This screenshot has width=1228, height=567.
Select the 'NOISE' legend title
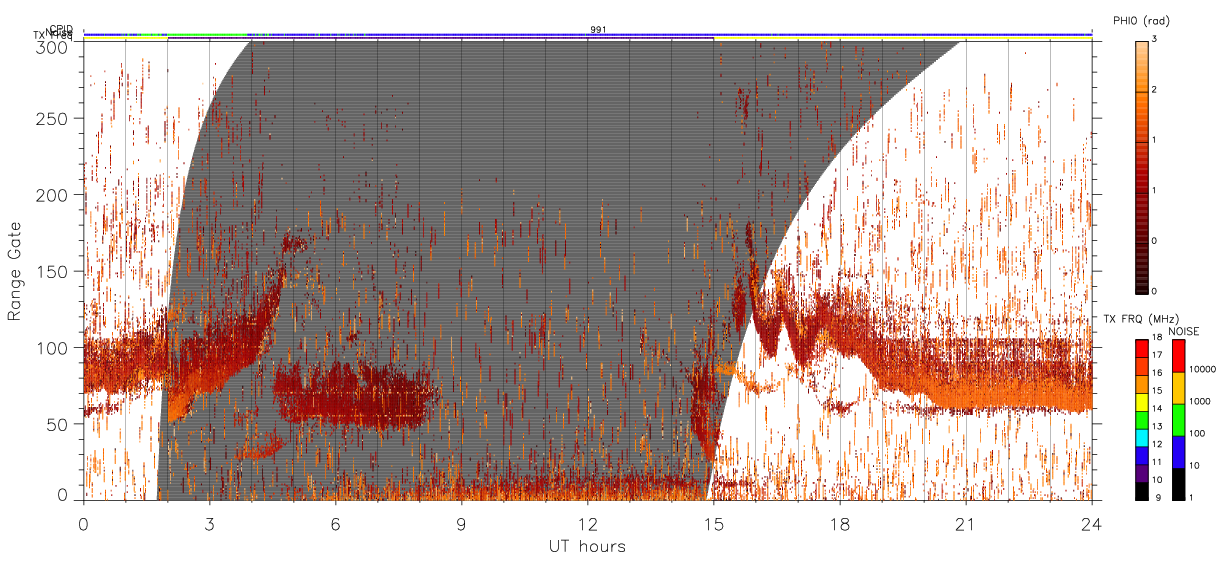[1186, 331]
